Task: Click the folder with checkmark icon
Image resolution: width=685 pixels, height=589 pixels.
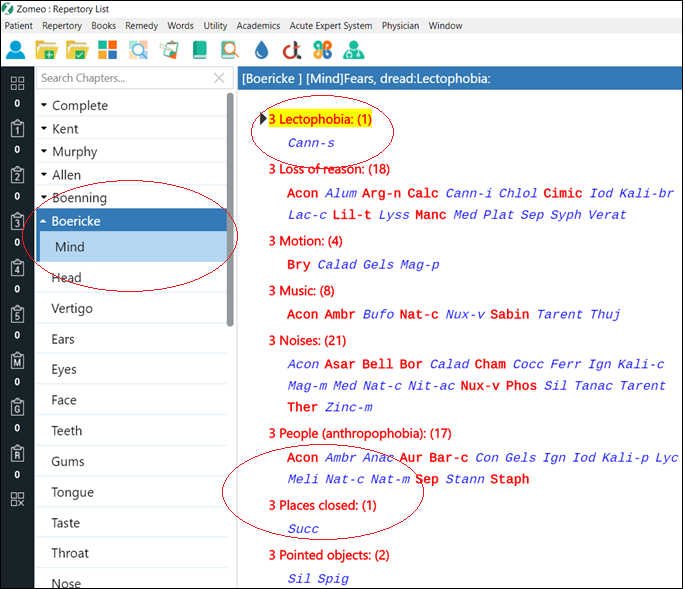Action: (77, 49)
